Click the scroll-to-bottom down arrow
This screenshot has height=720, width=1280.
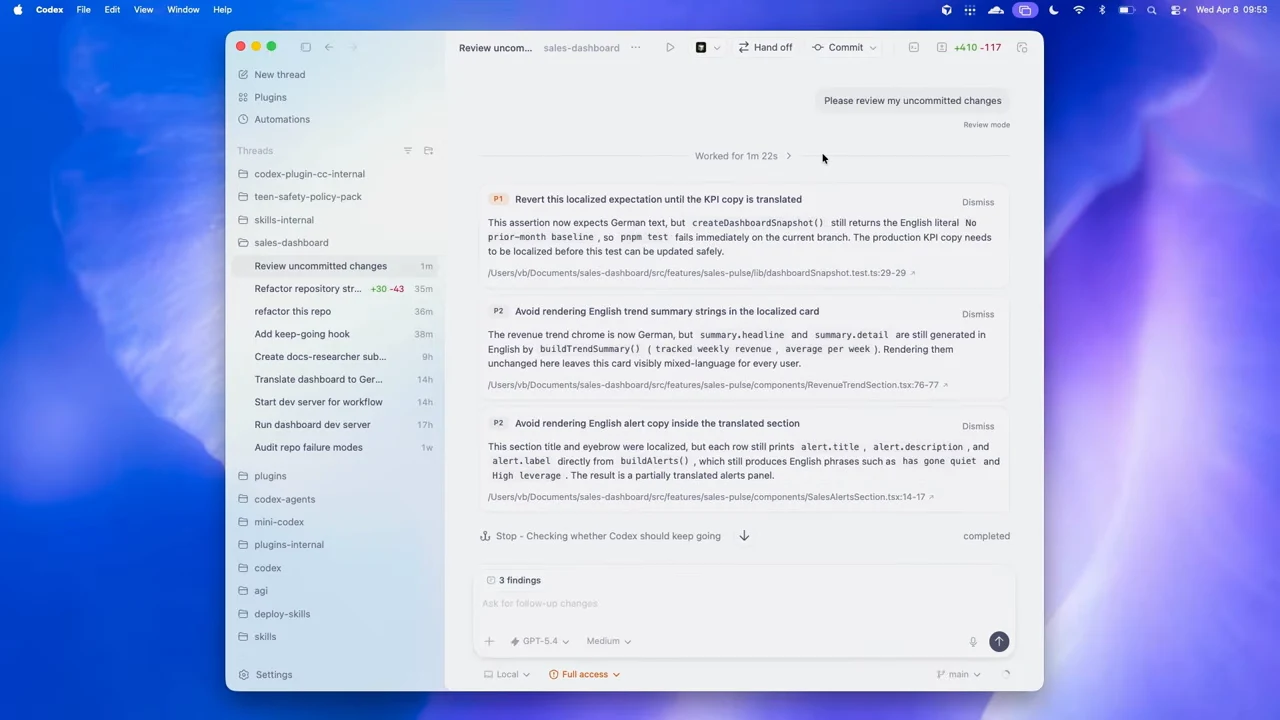pos(744,536)
